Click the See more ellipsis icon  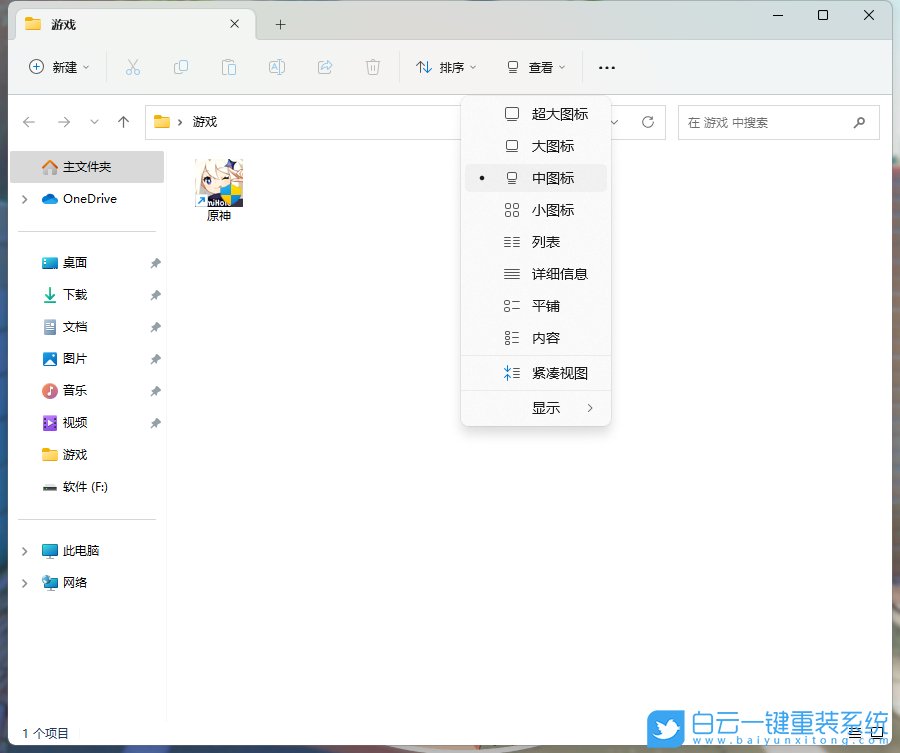click(606, 67)
